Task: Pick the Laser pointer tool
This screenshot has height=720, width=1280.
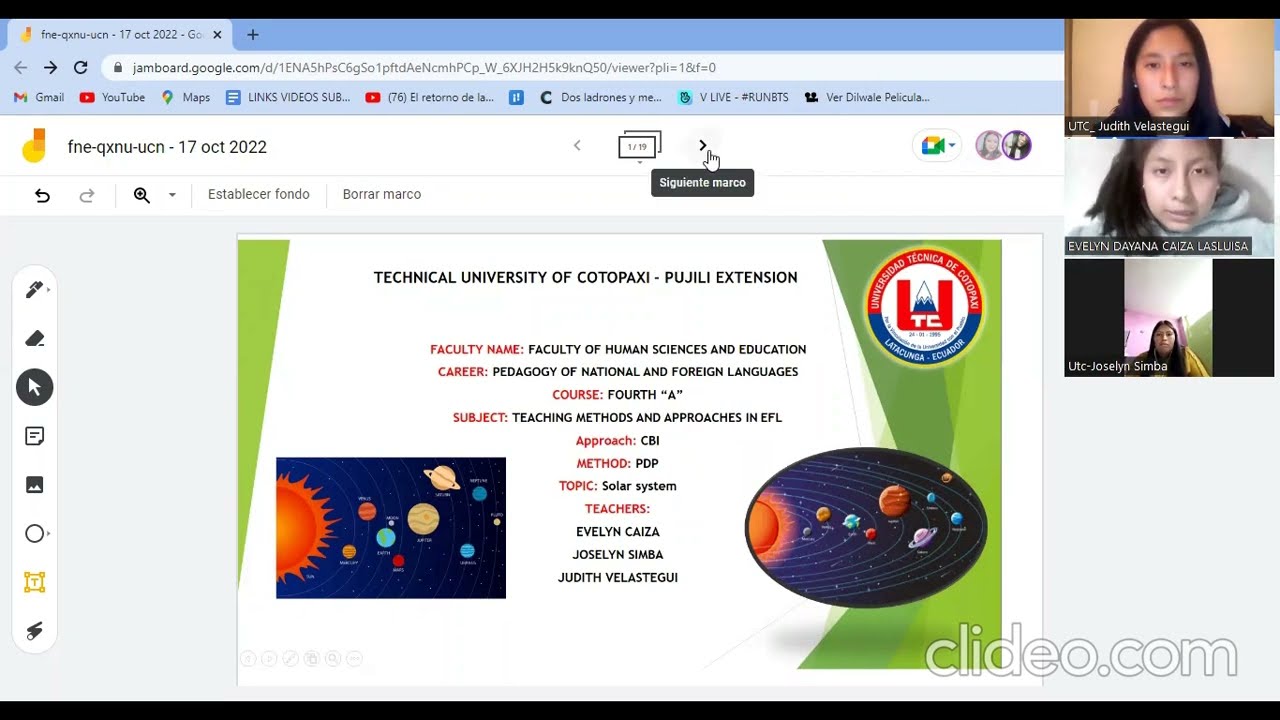Action: (x=34, y=631)
